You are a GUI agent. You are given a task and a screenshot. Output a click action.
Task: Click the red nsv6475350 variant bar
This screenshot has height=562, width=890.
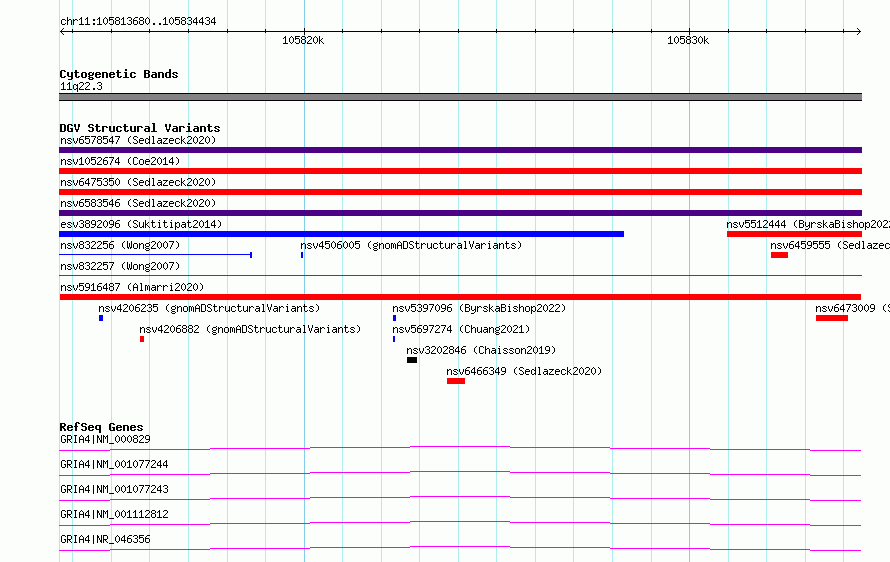460,192
